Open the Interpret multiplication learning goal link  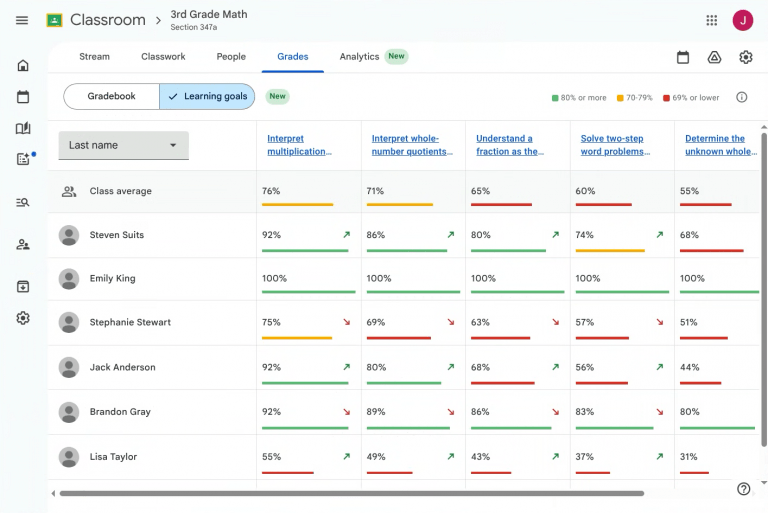pos(299,145)
